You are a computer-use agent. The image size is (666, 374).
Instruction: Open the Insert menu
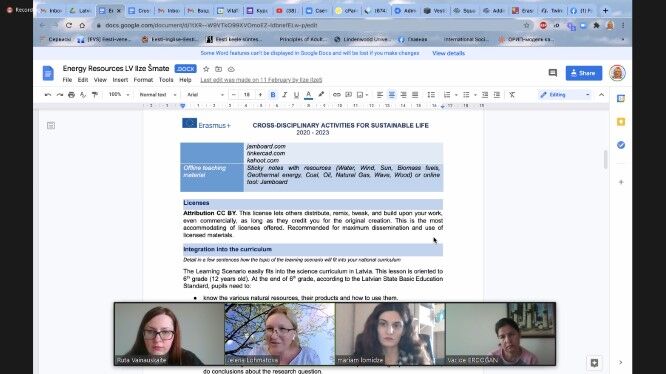[x=120, y=80]
